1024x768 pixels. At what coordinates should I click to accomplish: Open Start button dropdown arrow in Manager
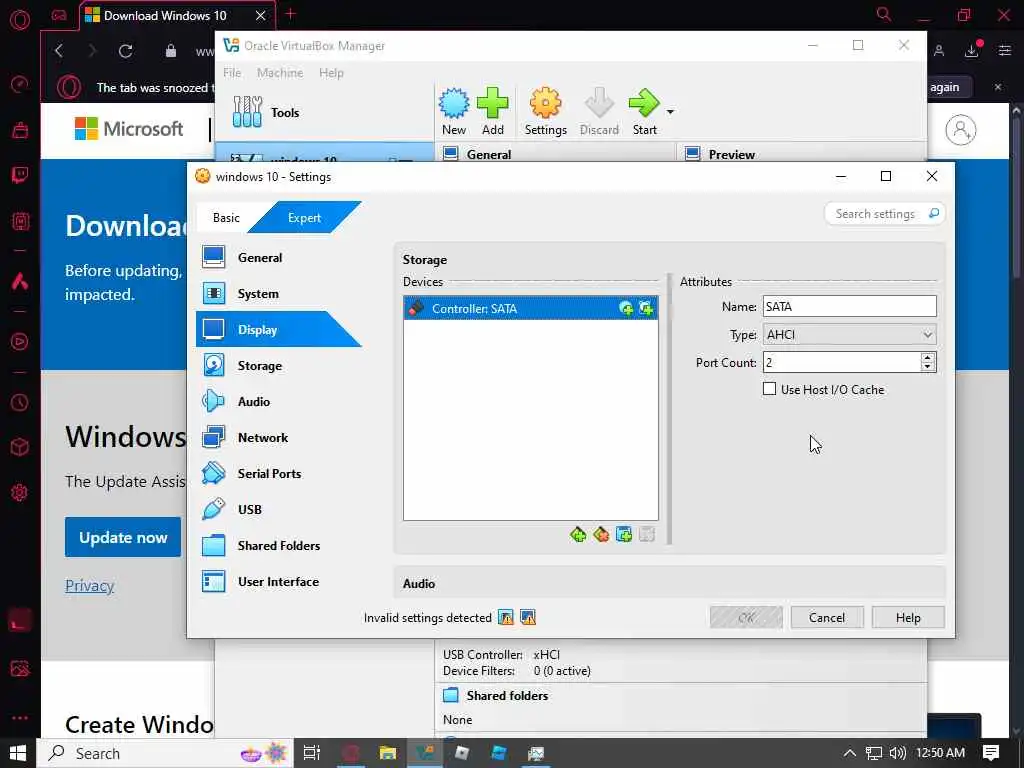(670, 112)
